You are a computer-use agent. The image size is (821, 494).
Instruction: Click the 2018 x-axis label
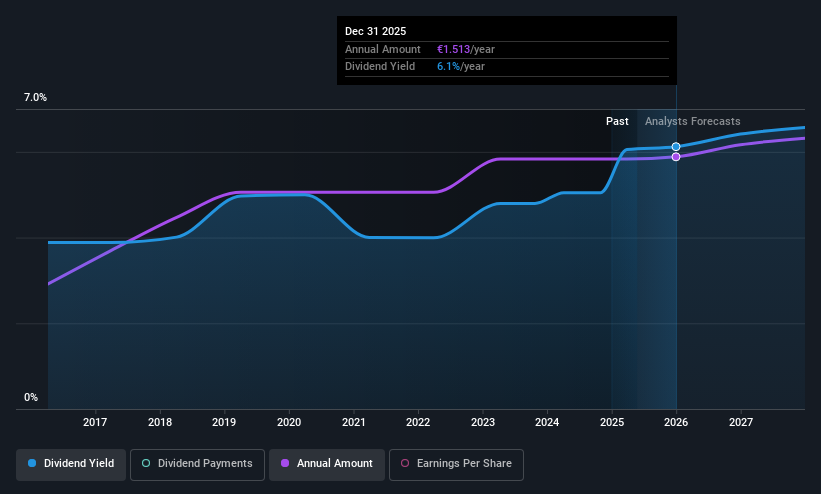coord(160,422)
